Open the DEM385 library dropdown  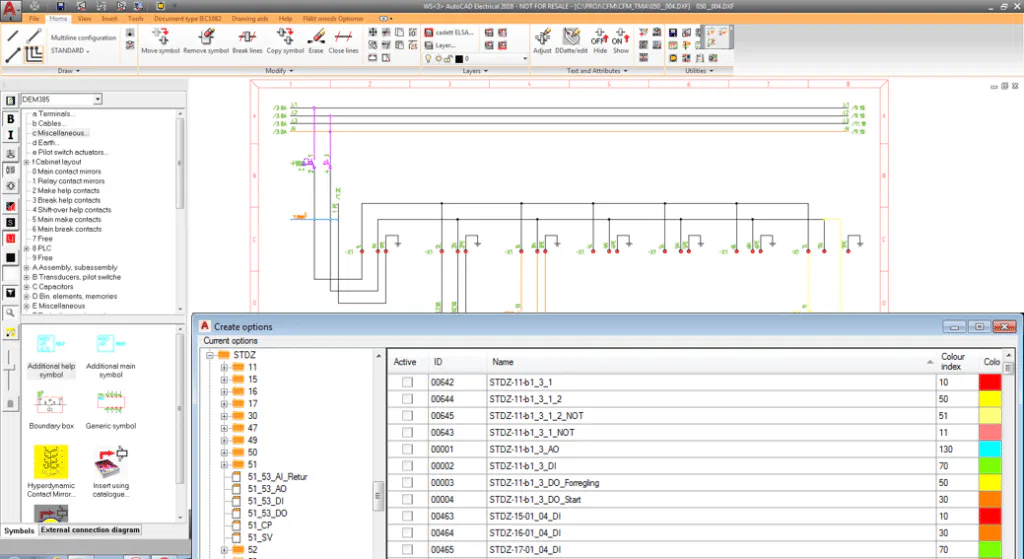pyautogui.click(x=97, y=99)
